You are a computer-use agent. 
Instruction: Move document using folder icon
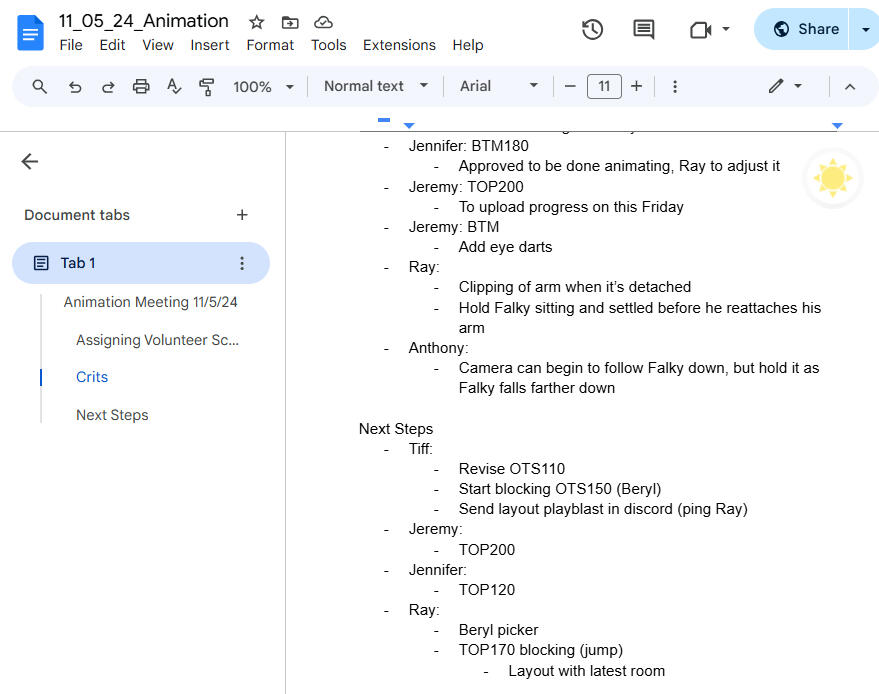click(x=290, y=22)
